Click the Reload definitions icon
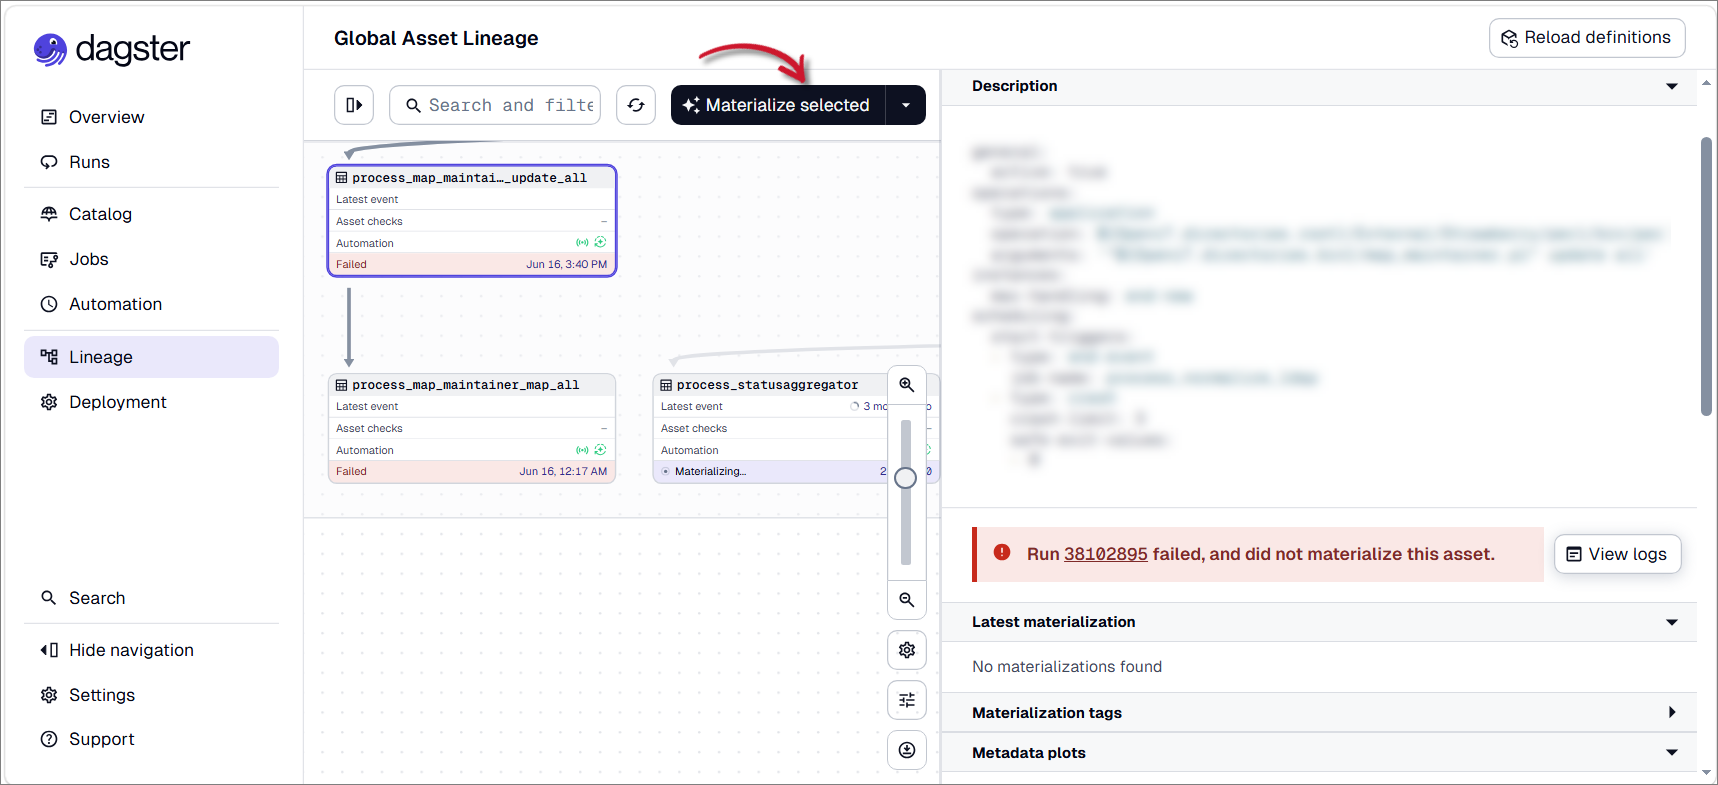Viewport: 1718px width, 785px height. pyautogui.click(x=1509, y=38)
